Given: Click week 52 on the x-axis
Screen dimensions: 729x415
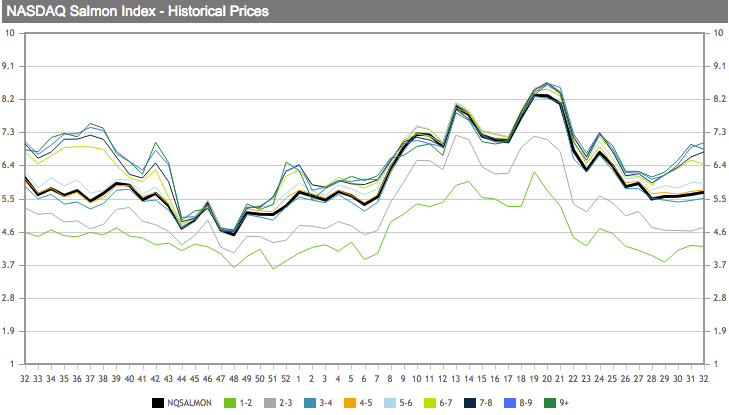Looking at the screenshot, I should [x=285, y=379].
